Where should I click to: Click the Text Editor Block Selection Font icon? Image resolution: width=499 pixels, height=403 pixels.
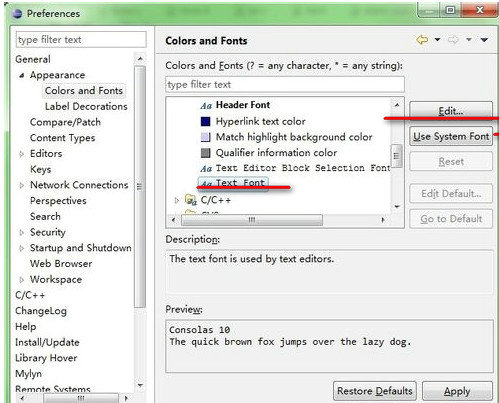(x=206, y=168)
